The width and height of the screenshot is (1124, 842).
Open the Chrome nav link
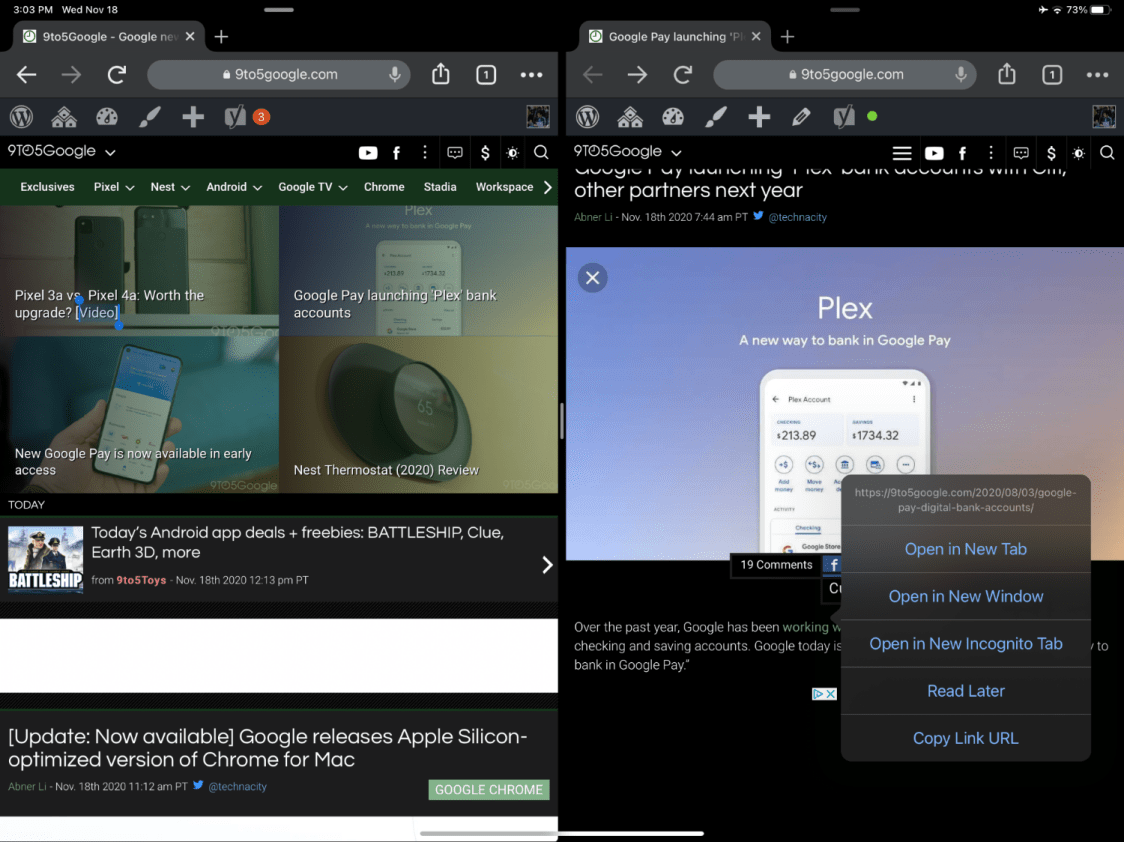(384, 187)
